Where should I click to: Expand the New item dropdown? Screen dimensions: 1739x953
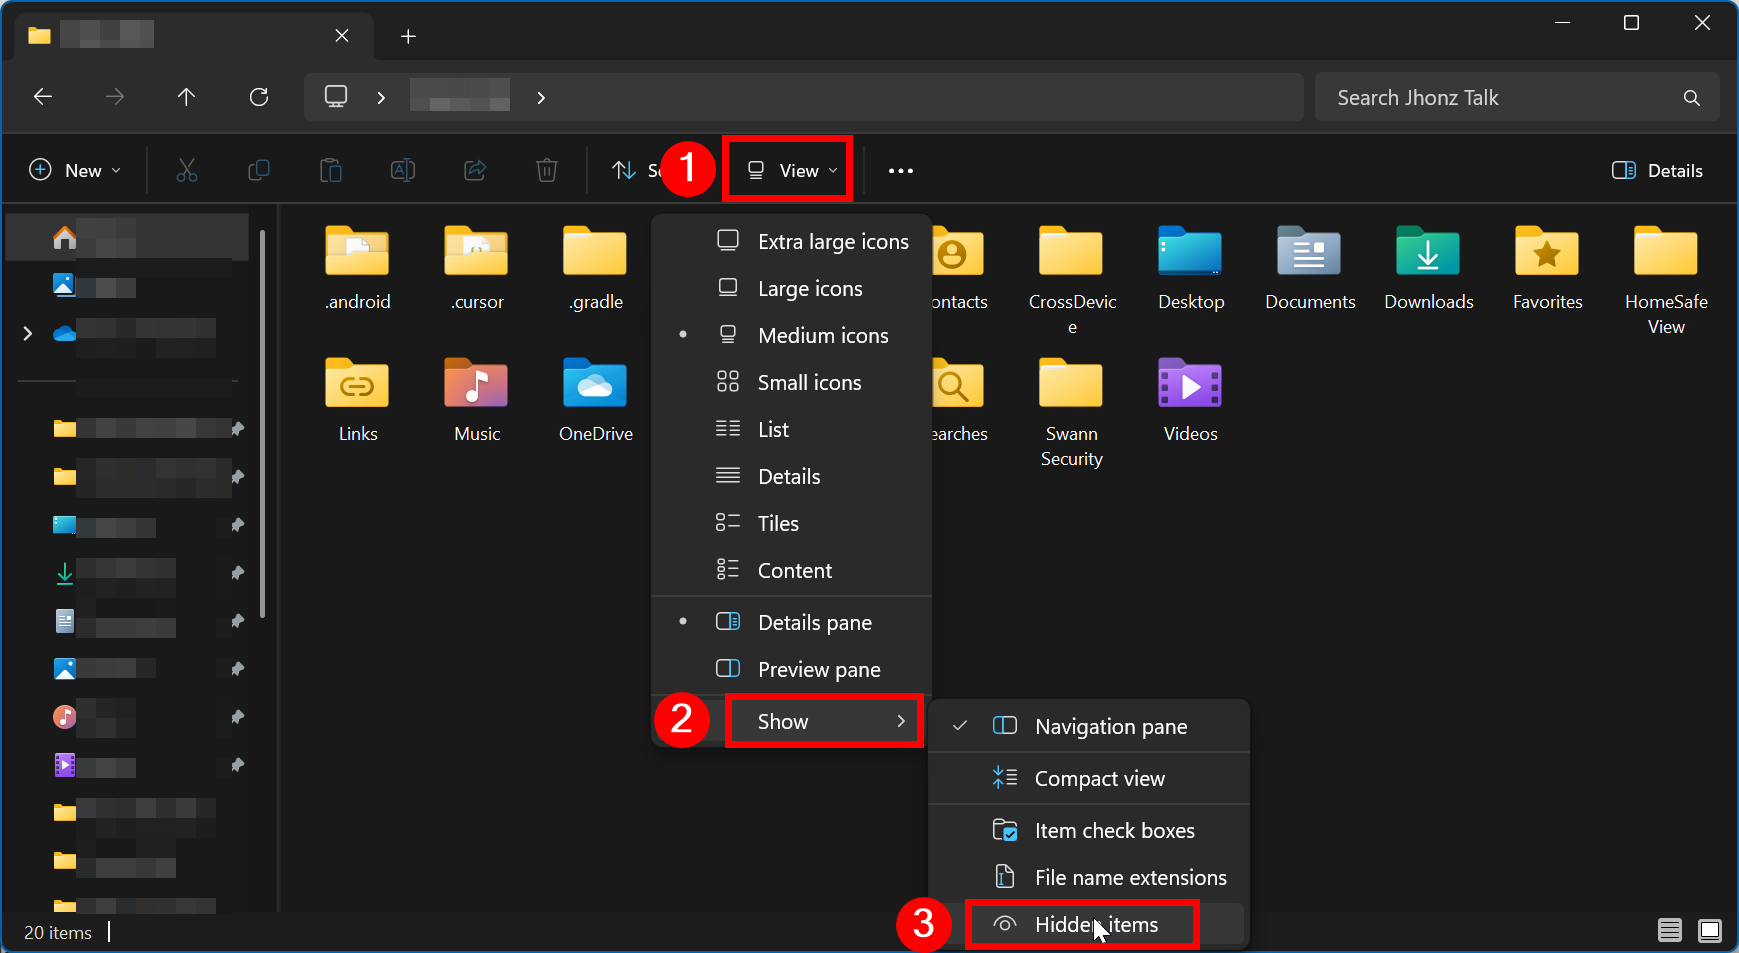[76, 171]
